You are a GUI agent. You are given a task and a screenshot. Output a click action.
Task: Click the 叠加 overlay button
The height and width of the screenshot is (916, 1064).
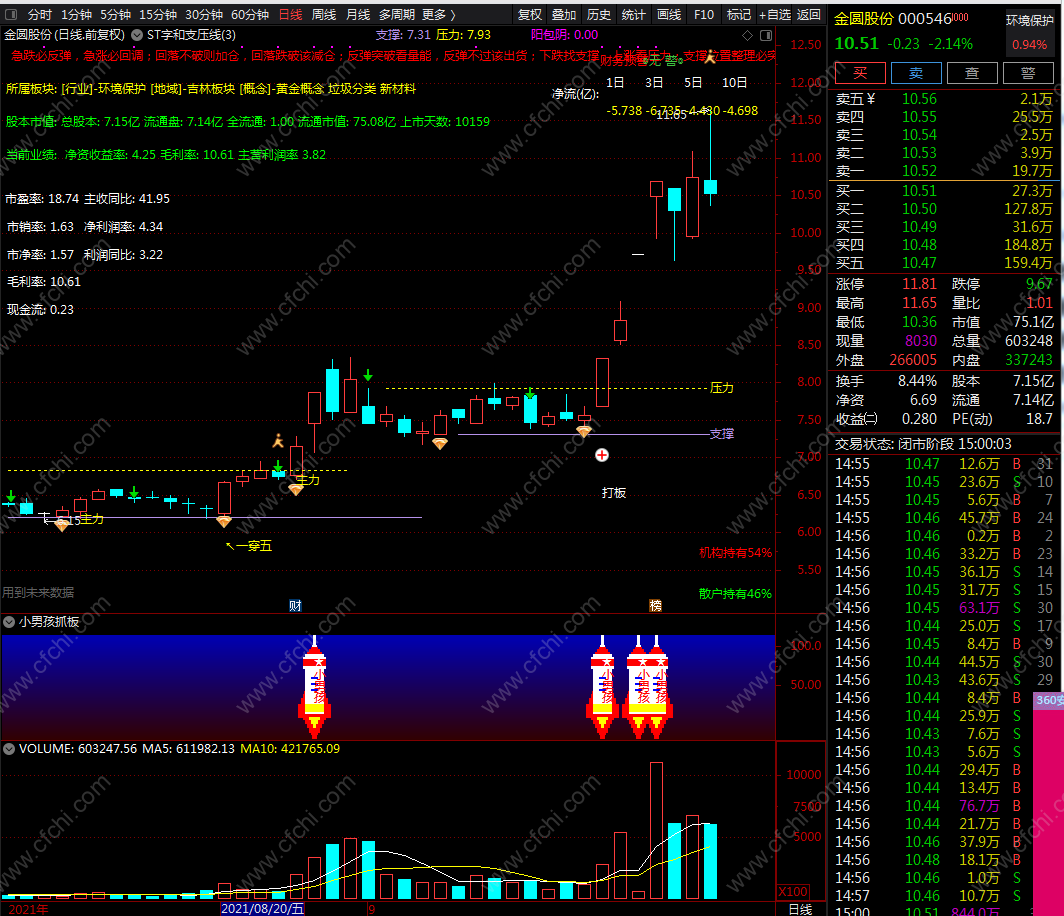pos(564,14)
